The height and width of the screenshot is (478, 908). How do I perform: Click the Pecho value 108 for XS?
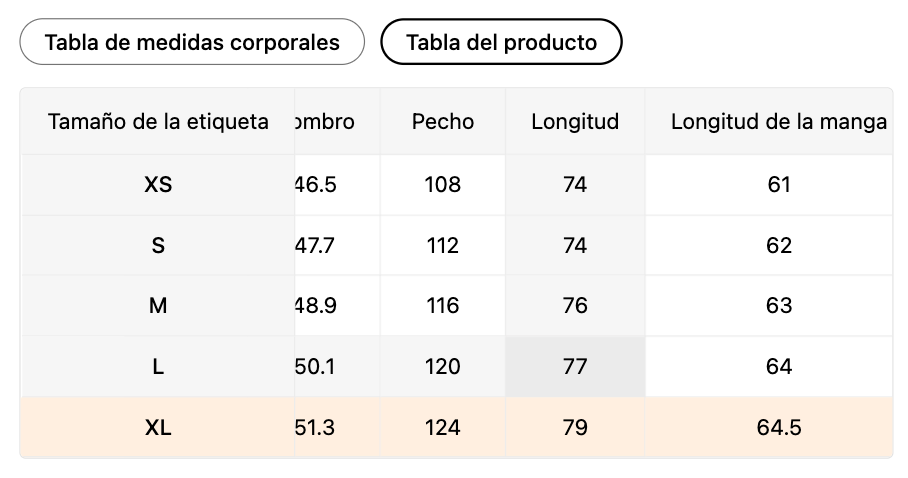click(443, 184)
